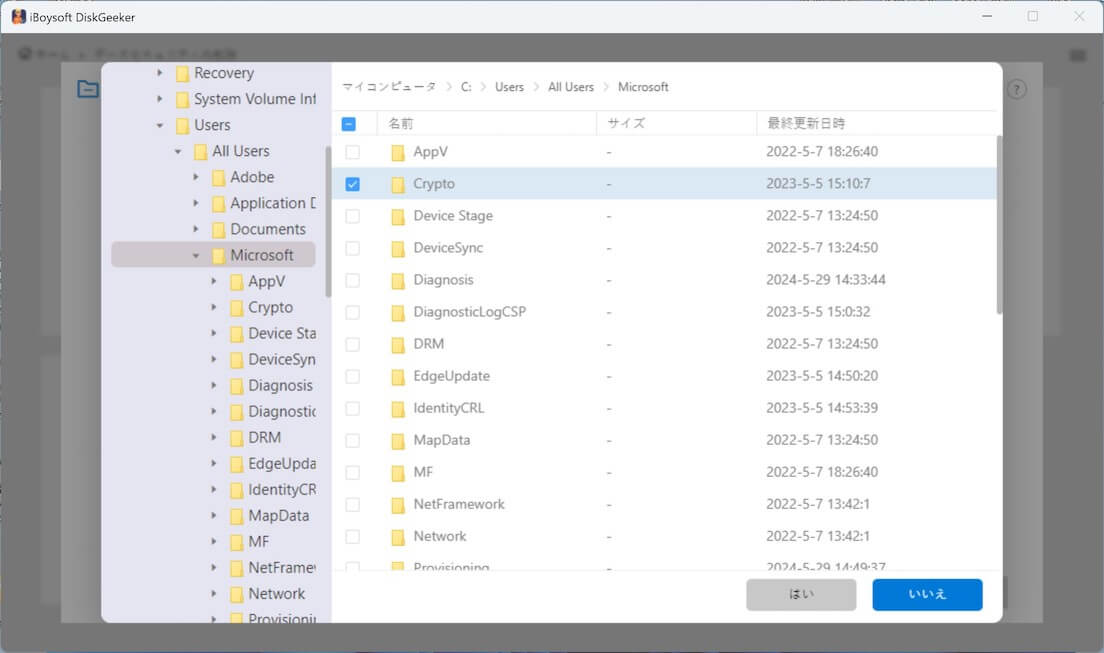Click the DiagnosticLogCSP folder icon
This screenshot has height=653, width=1104.
(x=398, y=312)
